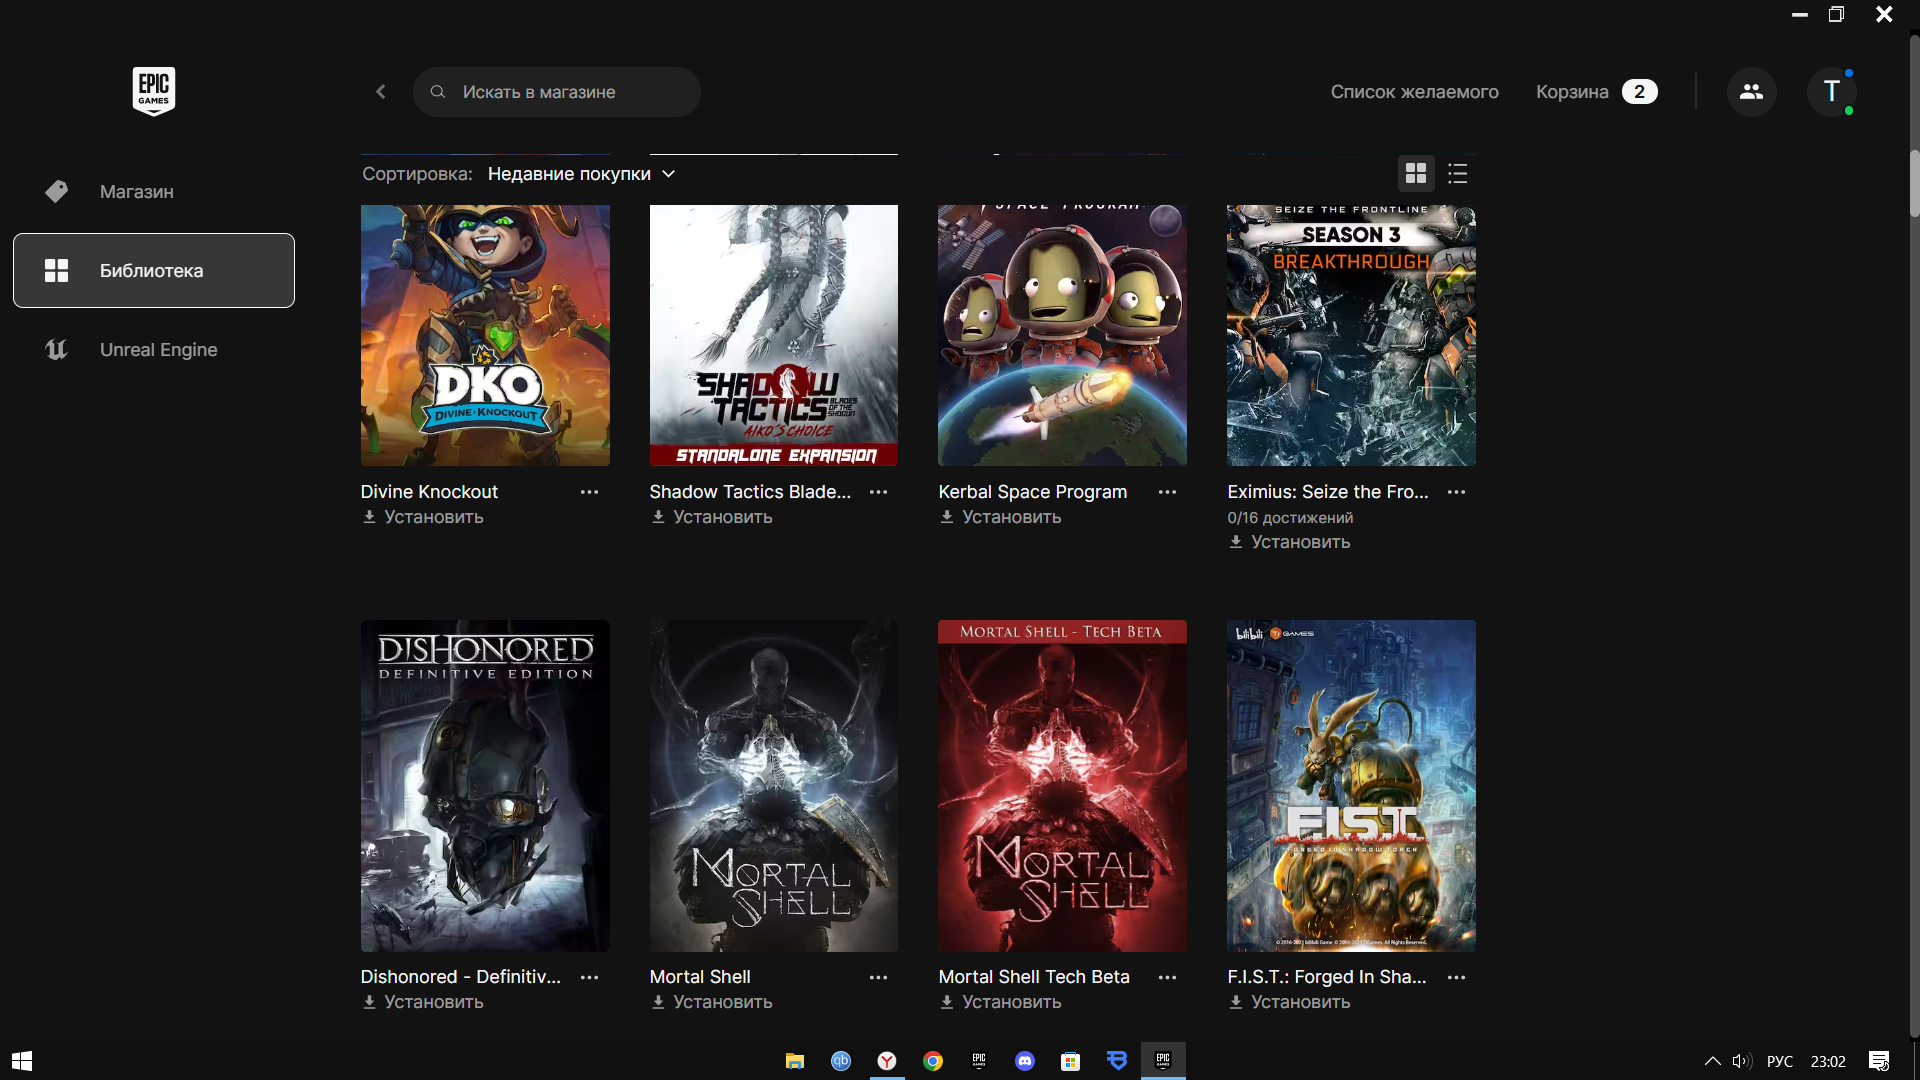
Task: Open Корзина cart
Action: click(x=1596, y=92)
